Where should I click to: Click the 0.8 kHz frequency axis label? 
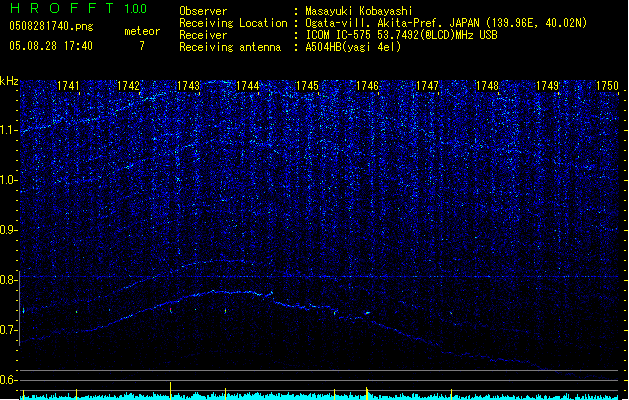click(8, 280)
